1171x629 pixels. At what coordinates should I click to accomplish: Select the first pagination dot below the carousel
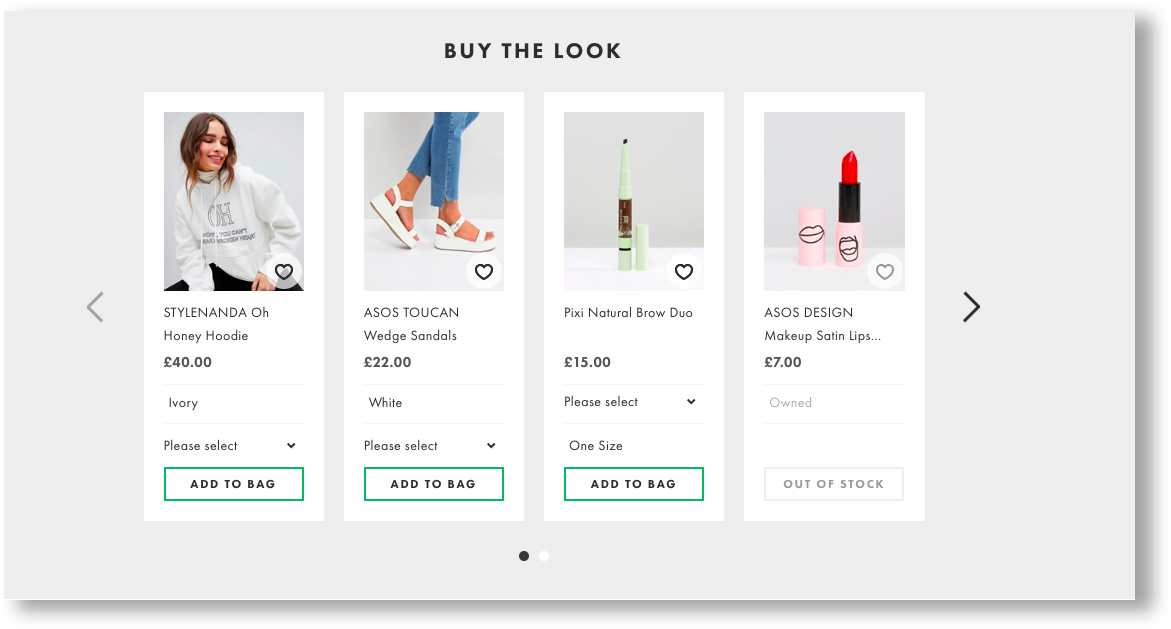[524, 556]
